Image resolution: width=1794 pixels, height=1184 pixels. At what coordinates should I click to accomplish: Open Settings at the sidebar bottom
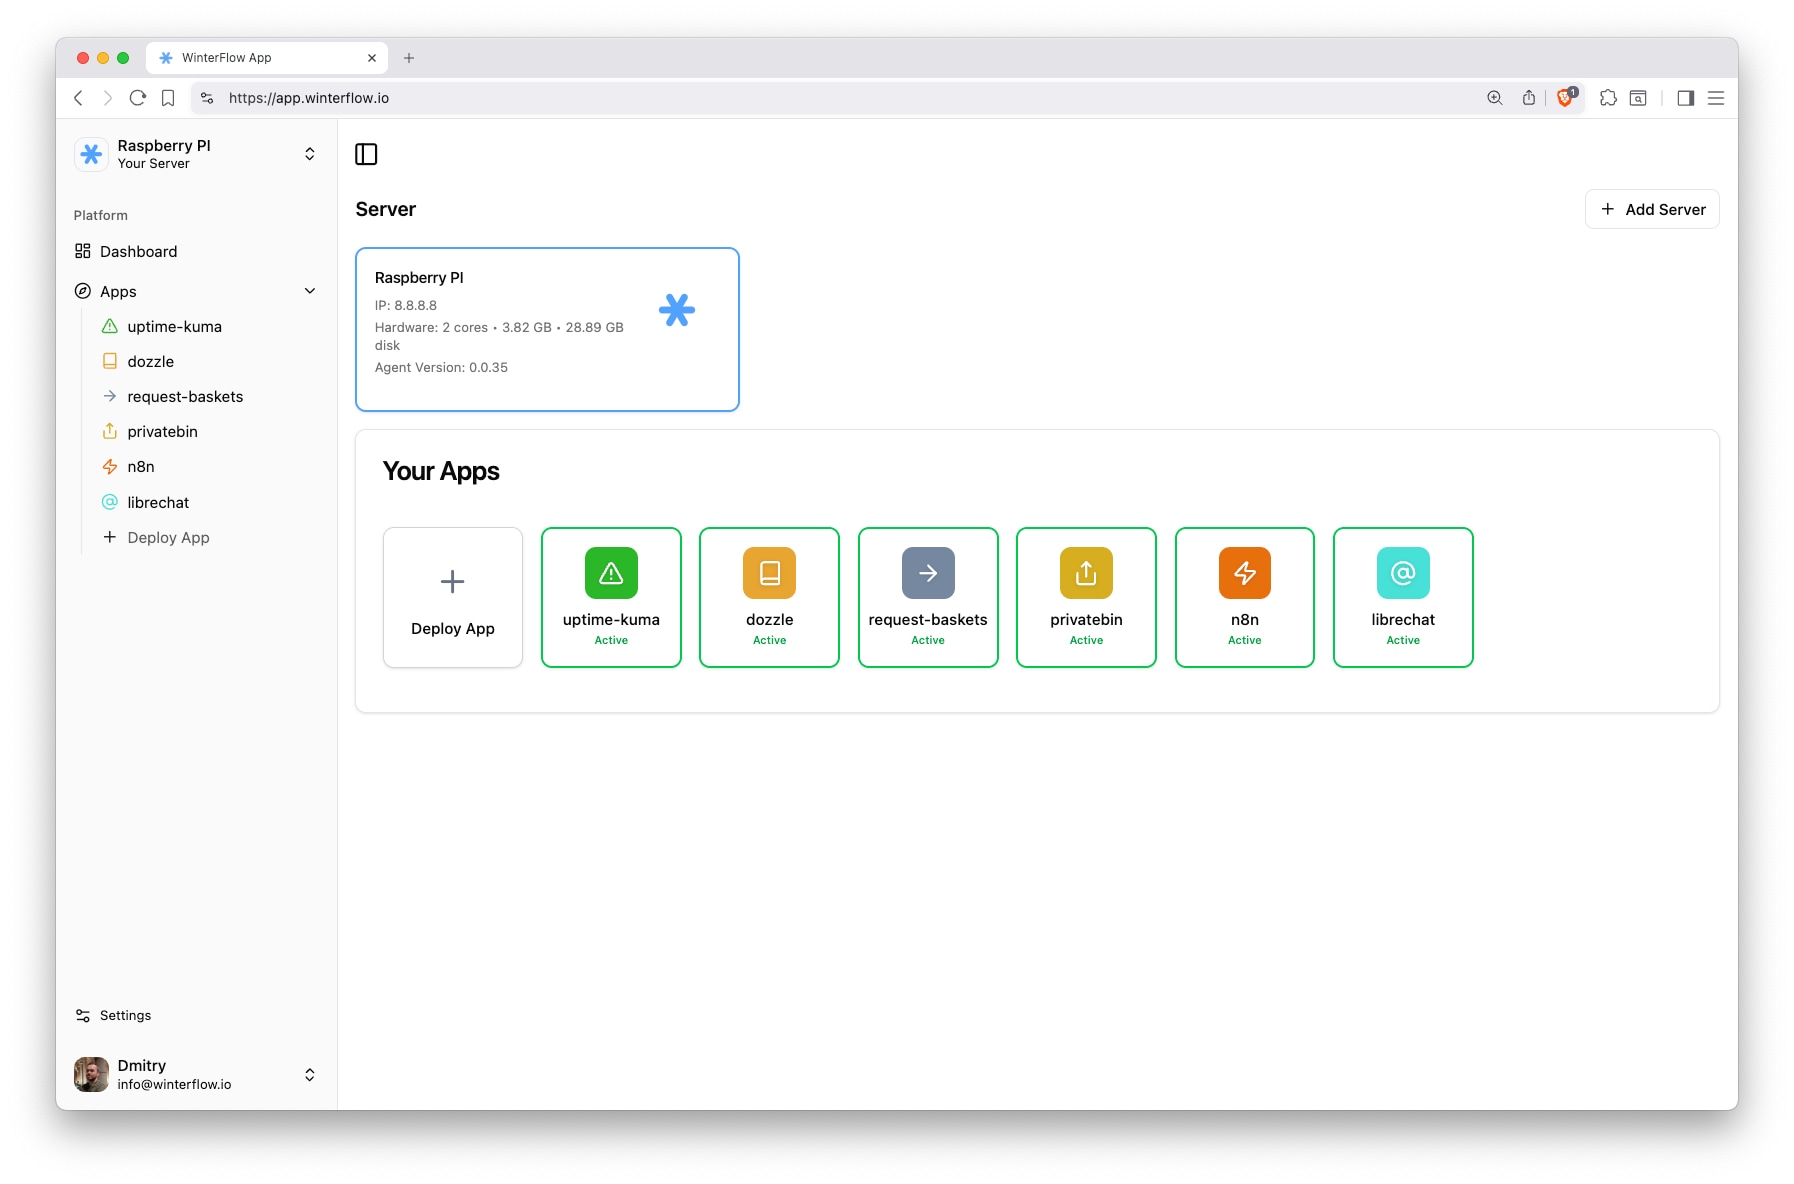coord(196,1015)
